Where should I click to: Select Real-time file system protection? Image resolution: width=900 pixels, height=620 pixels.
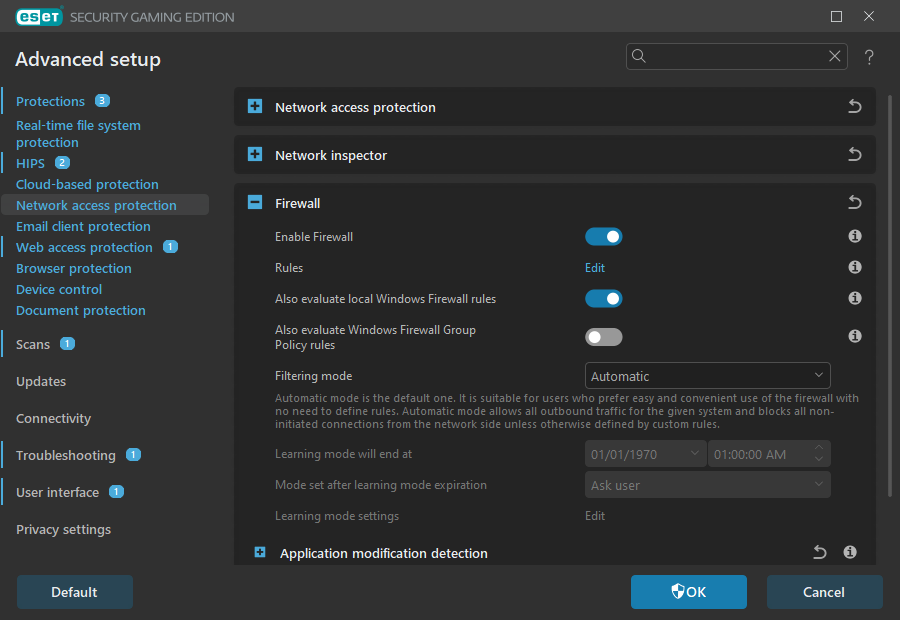(x=78, y=134)
